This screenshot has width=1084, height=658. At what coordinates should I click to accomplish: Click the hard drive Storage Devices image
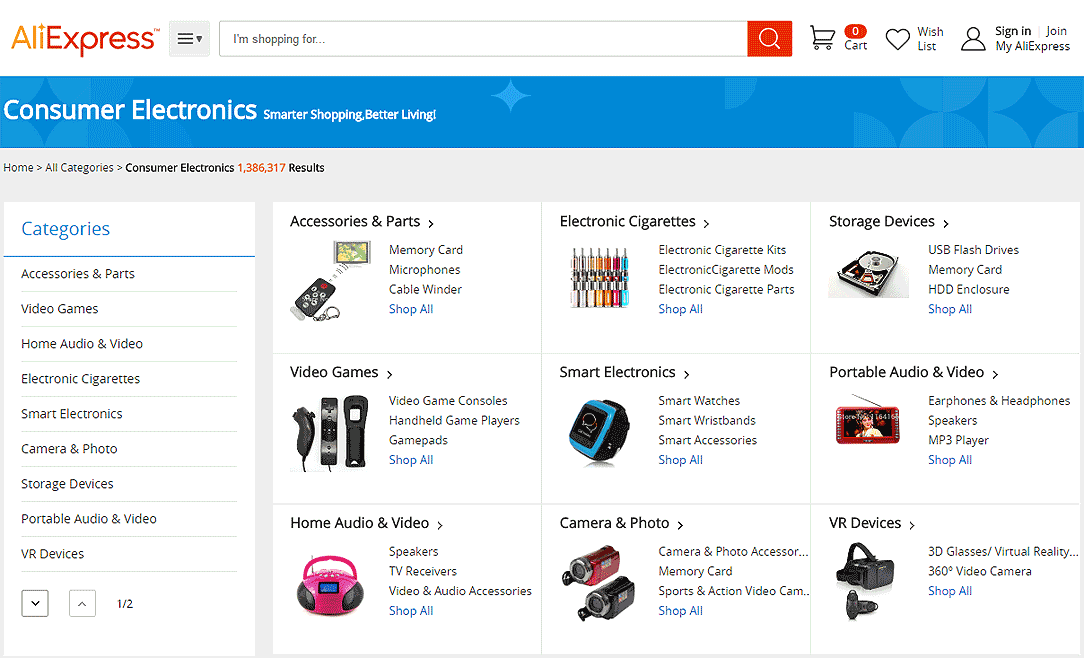pyautogui.click(x=869, y=274)
